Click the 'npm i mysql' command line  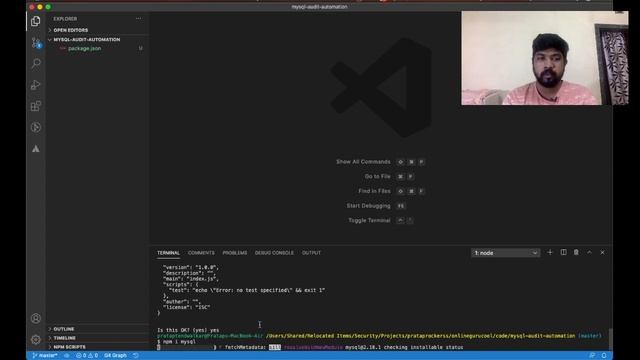(176, 342)
